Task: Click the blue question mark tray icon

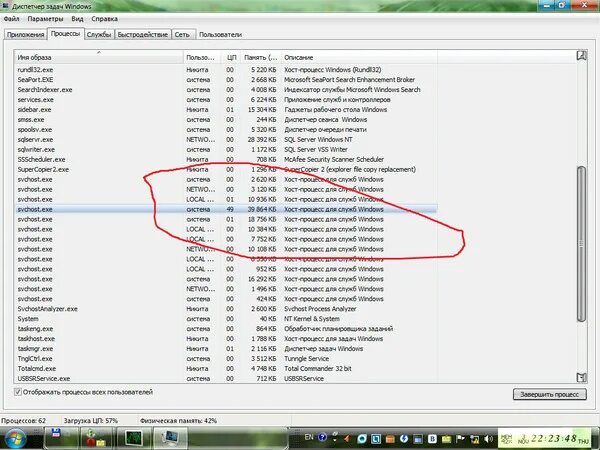Action: pos(323,437)
